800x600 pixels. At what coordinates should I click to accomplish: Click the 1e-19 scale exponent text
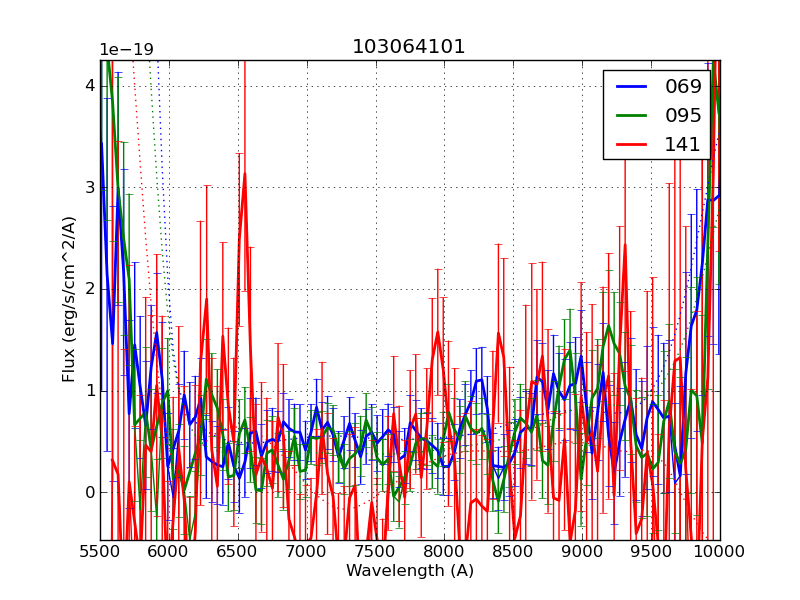point(126,50)
